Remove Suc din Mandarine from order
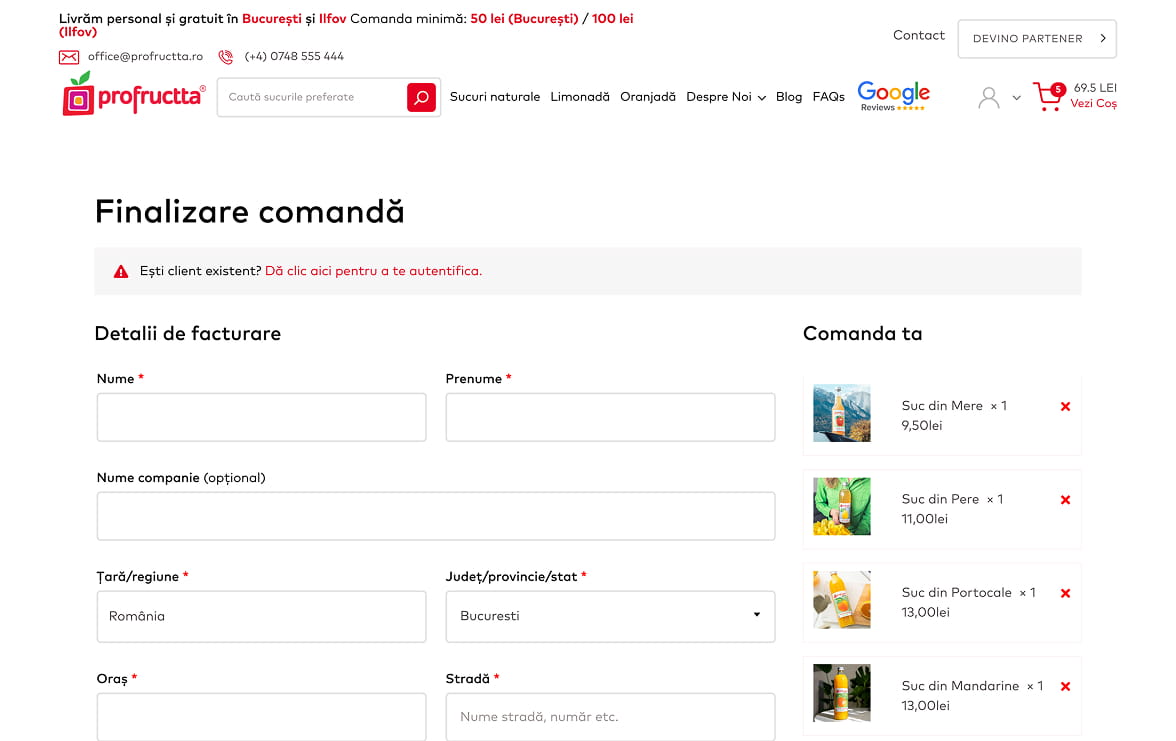1176x741 pixels. click(x=1065, y=686)
